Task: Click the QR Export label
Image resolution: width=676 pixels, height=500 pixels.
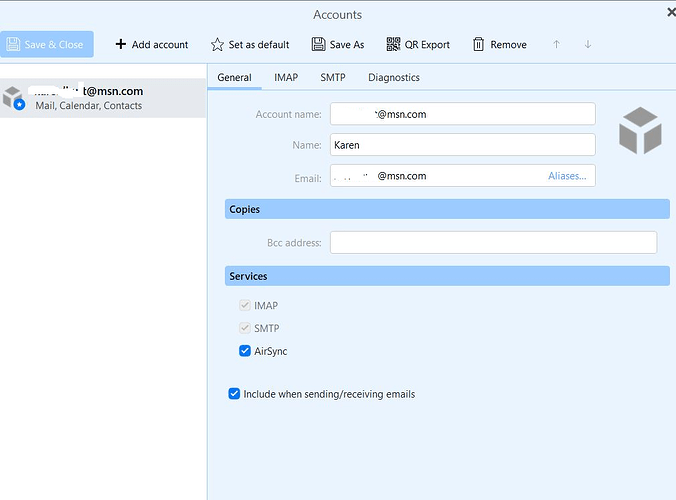Action: pyautogui.click(x=427, y=44)
